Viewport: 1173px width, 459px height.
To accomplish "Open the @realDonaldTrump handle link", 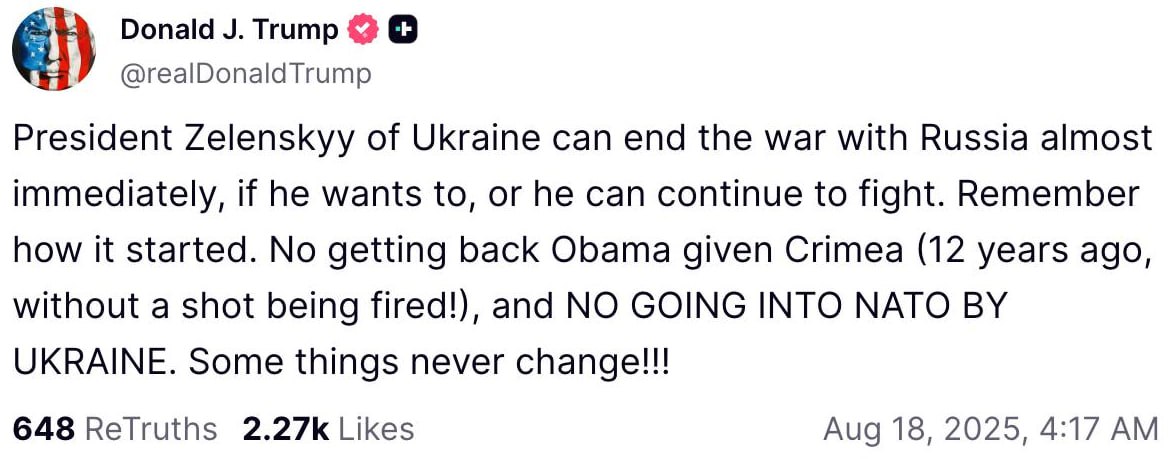I will point(245,74).
